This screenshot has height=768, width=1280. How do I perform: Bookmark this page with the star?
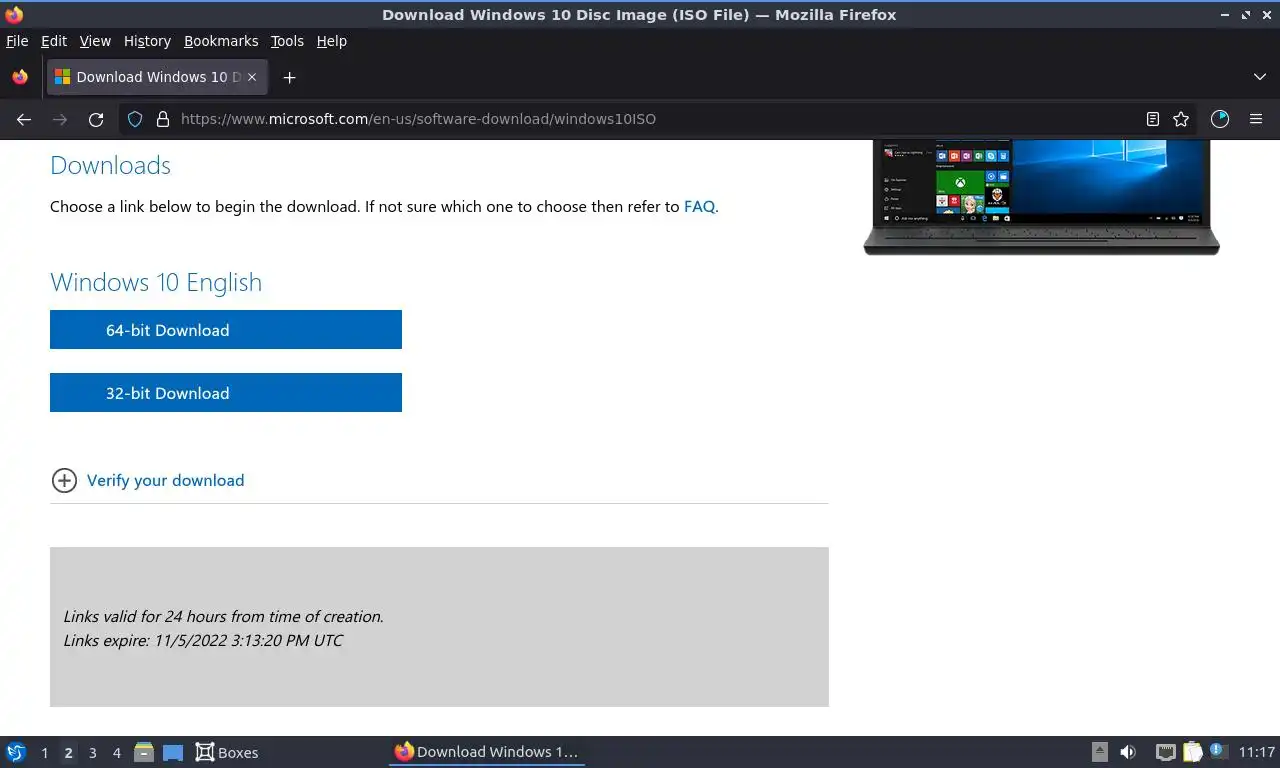pyautogui.click(x=1181, y=119)
